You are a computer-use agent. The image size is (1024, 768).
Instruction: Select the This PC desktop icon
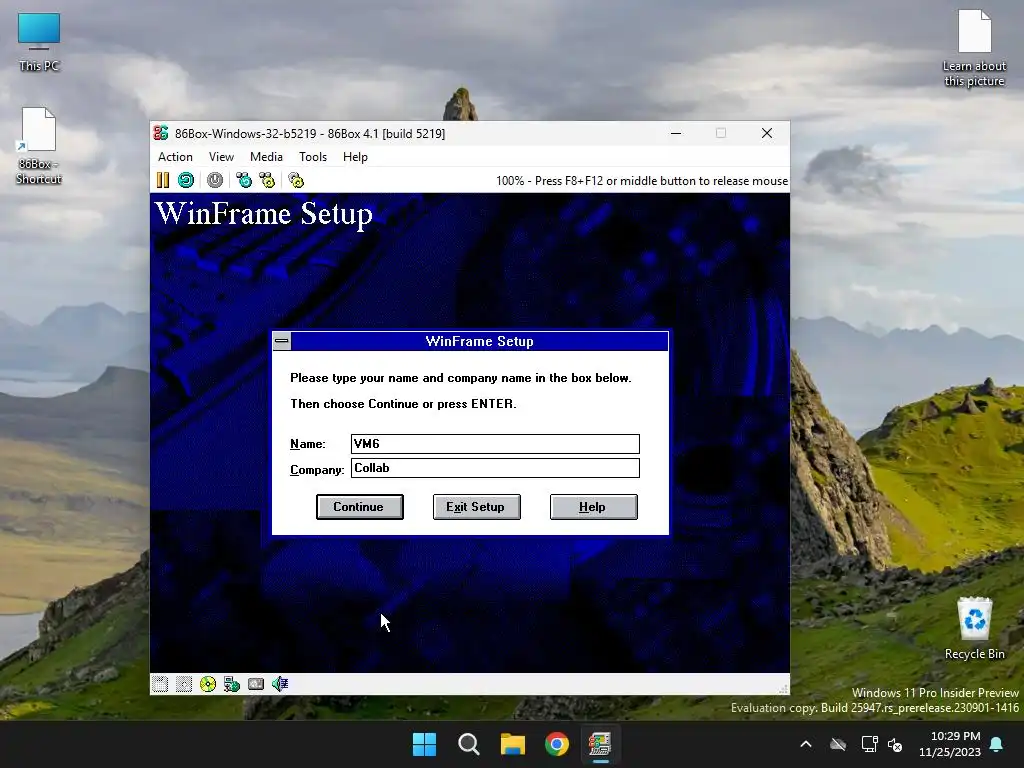tap(39, 42)
